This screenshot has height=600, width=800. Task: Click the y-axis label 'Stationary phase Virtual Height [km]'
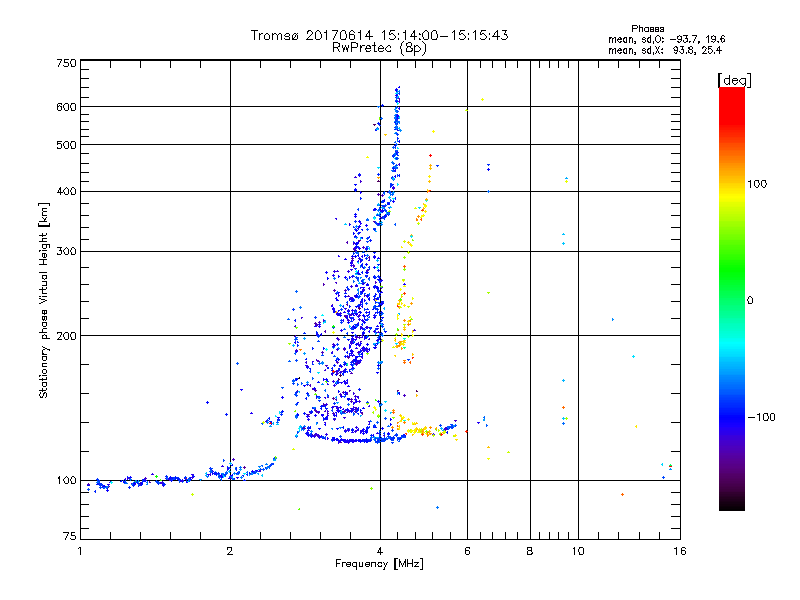[43, 301]
